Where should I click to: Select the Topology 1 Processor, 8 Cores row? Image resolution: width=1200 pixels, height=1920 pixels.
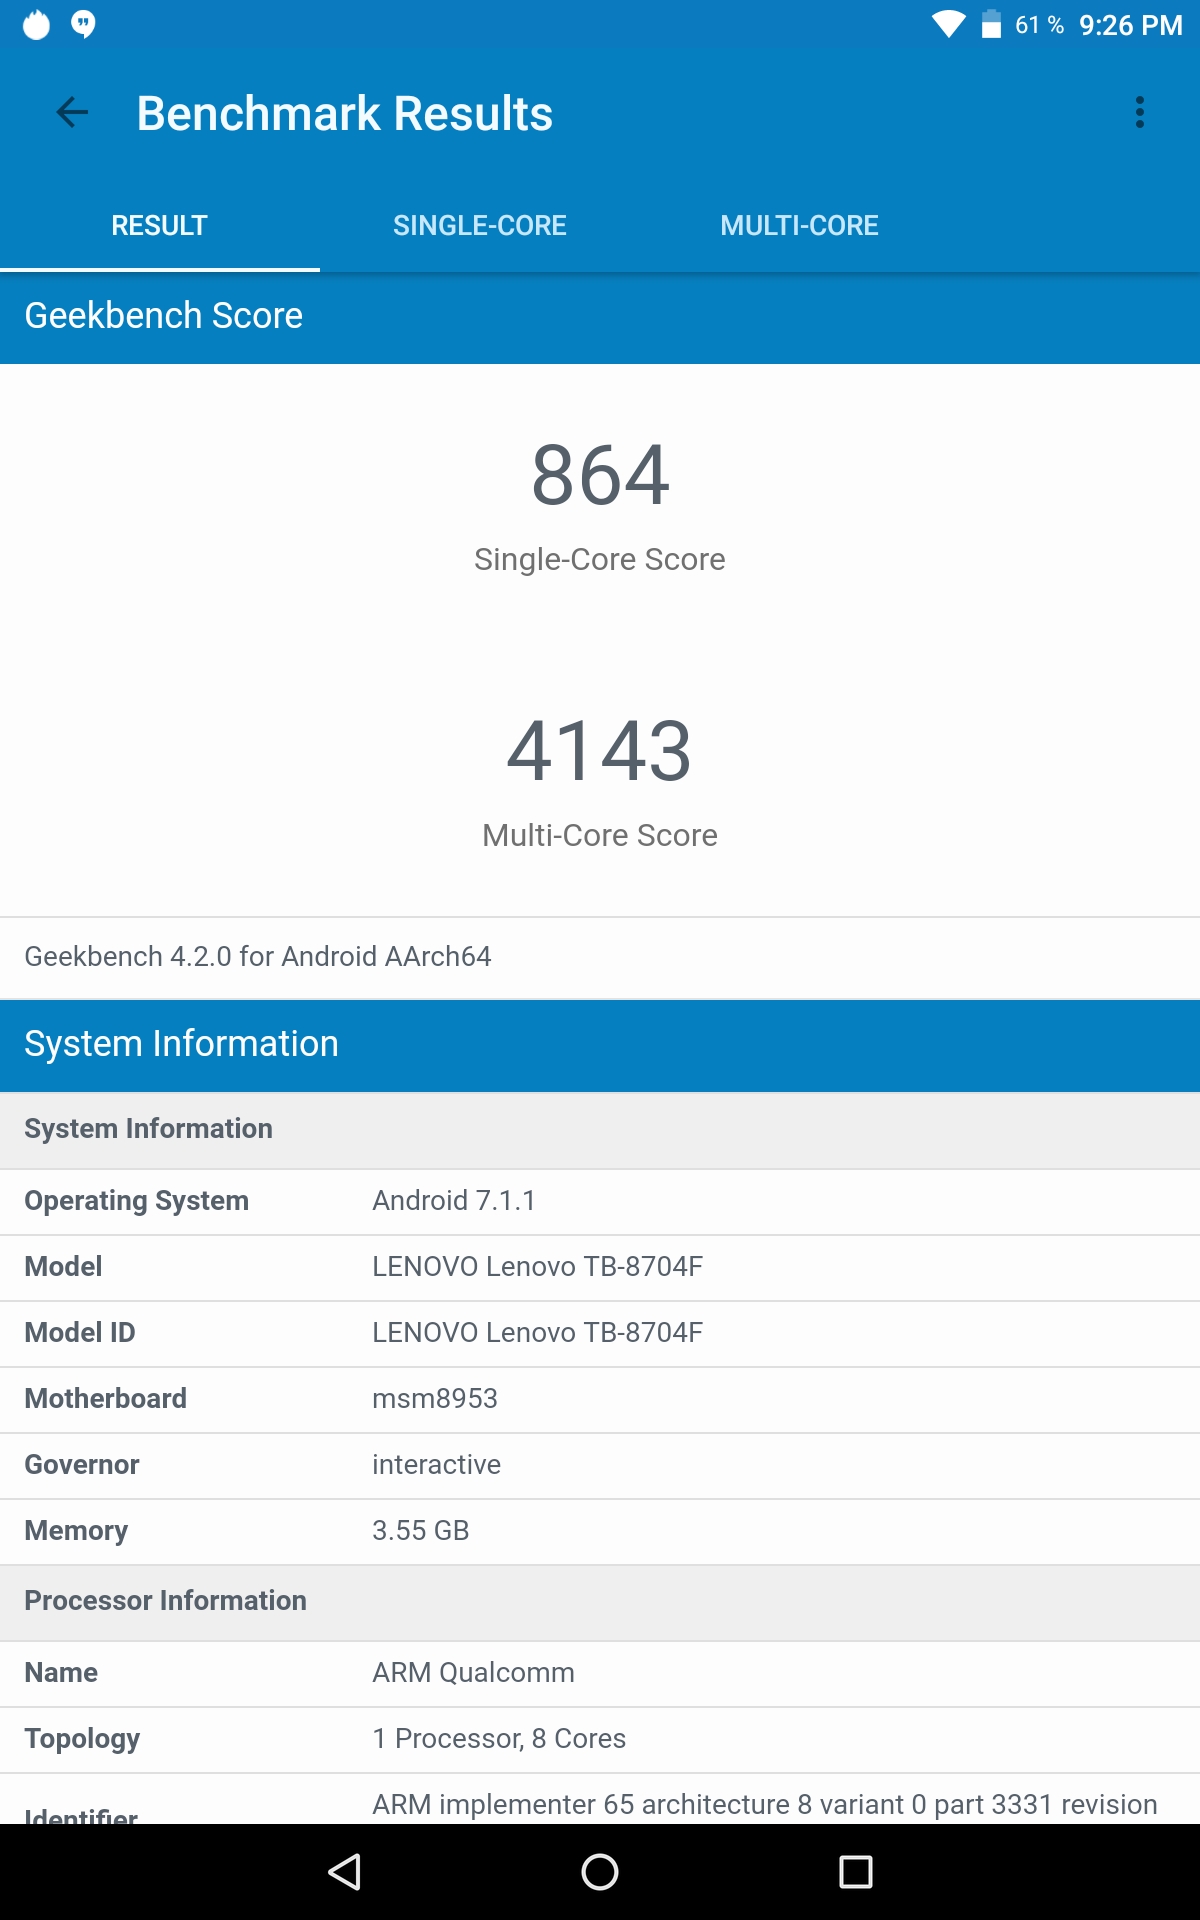point(600,1739)
